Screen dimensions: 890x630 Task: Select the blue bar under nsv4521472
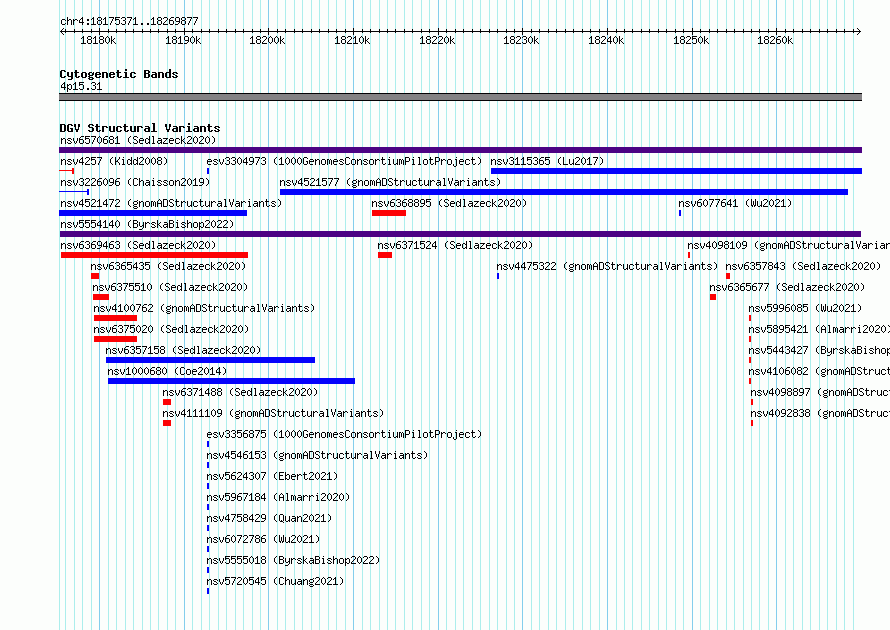coord(153,213)
